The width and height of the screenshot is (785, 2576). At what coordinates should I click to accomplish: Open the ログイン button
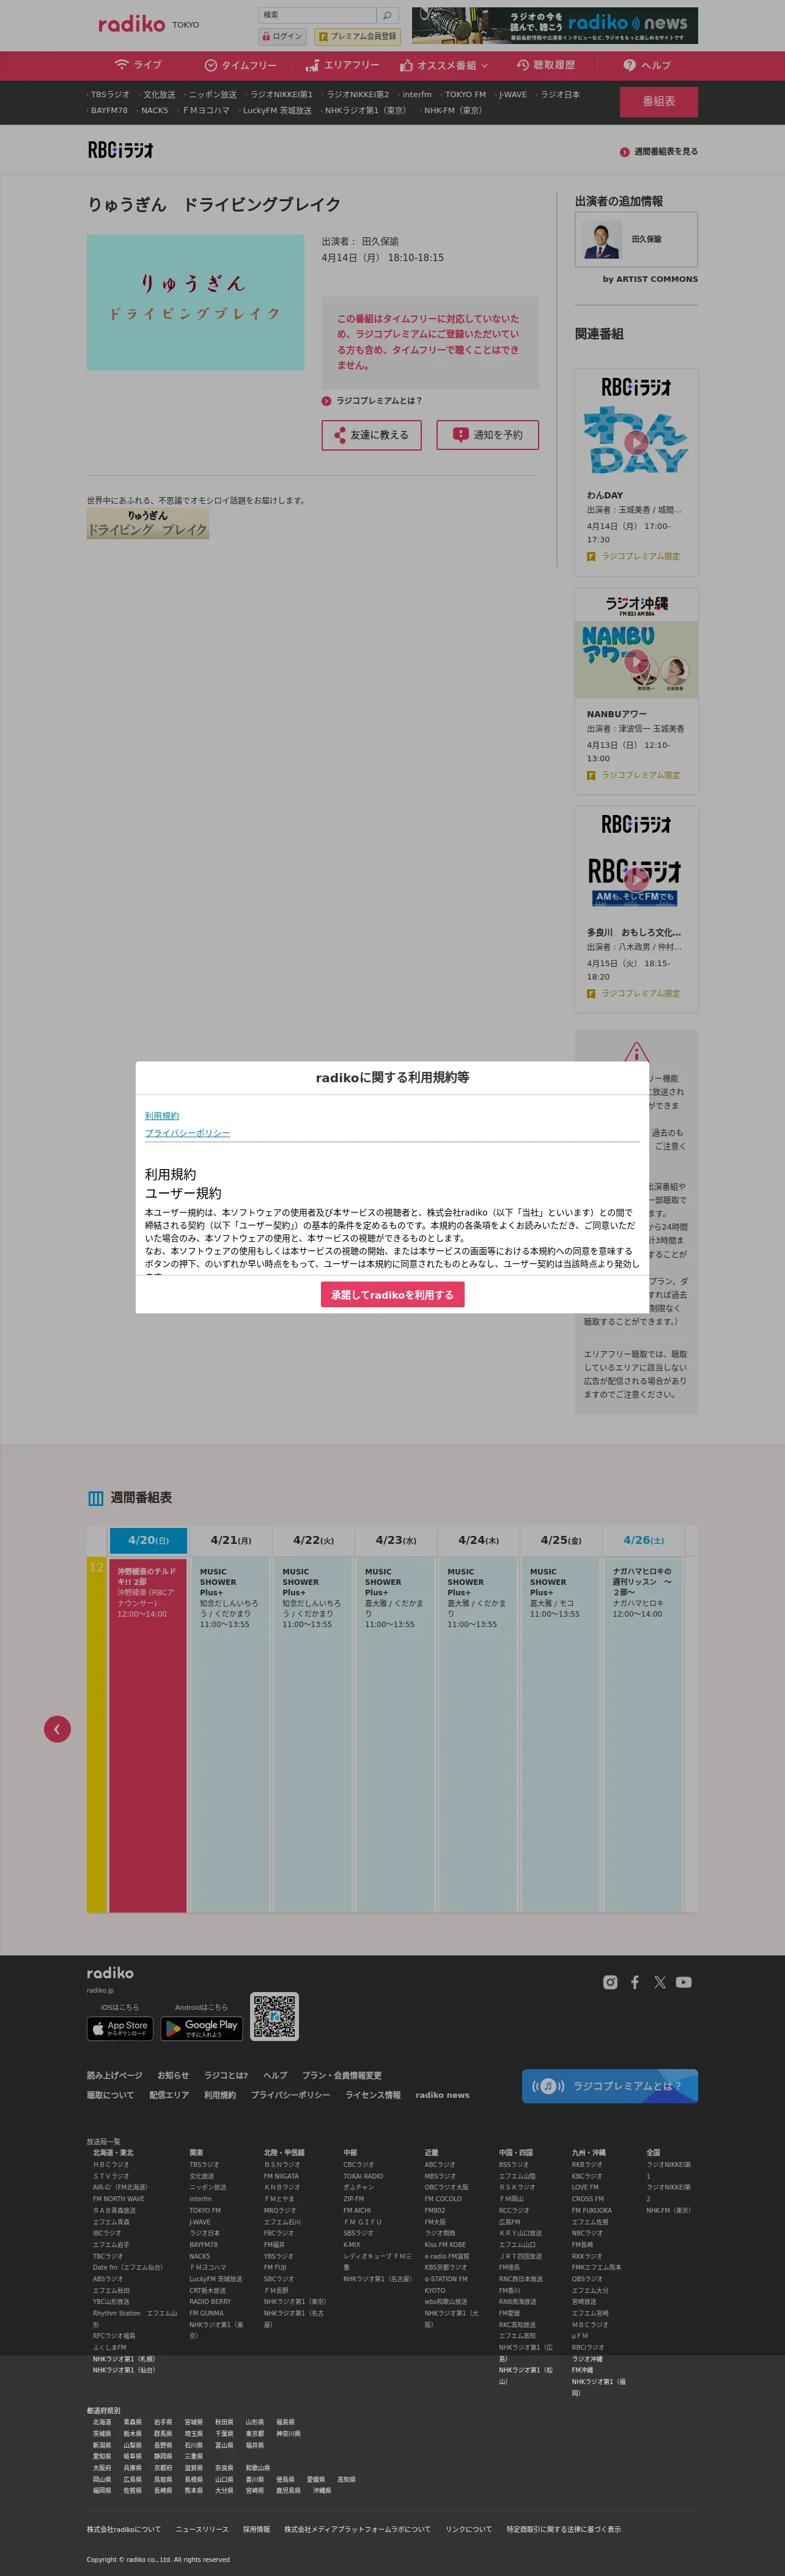[283, 36]
